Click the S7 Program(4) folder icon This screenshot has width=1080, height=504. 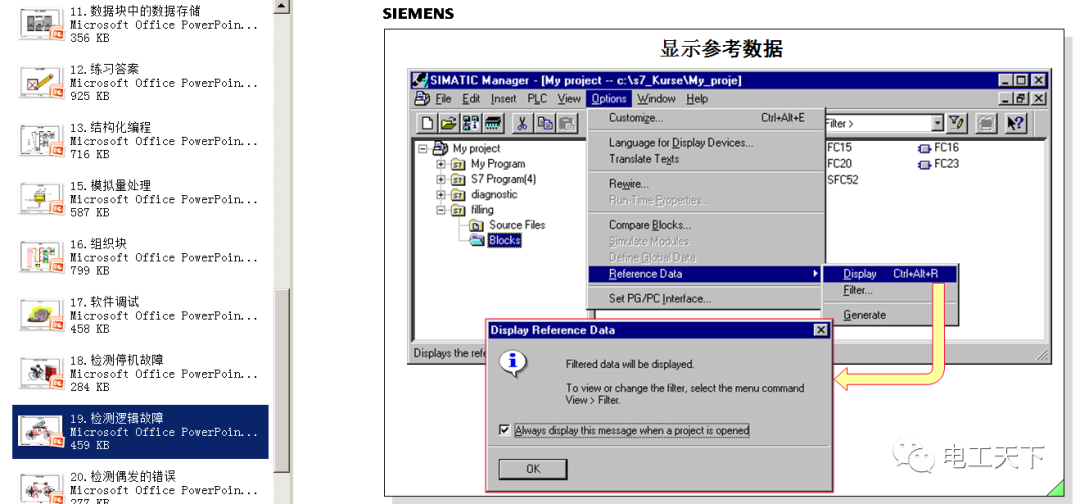459,179
